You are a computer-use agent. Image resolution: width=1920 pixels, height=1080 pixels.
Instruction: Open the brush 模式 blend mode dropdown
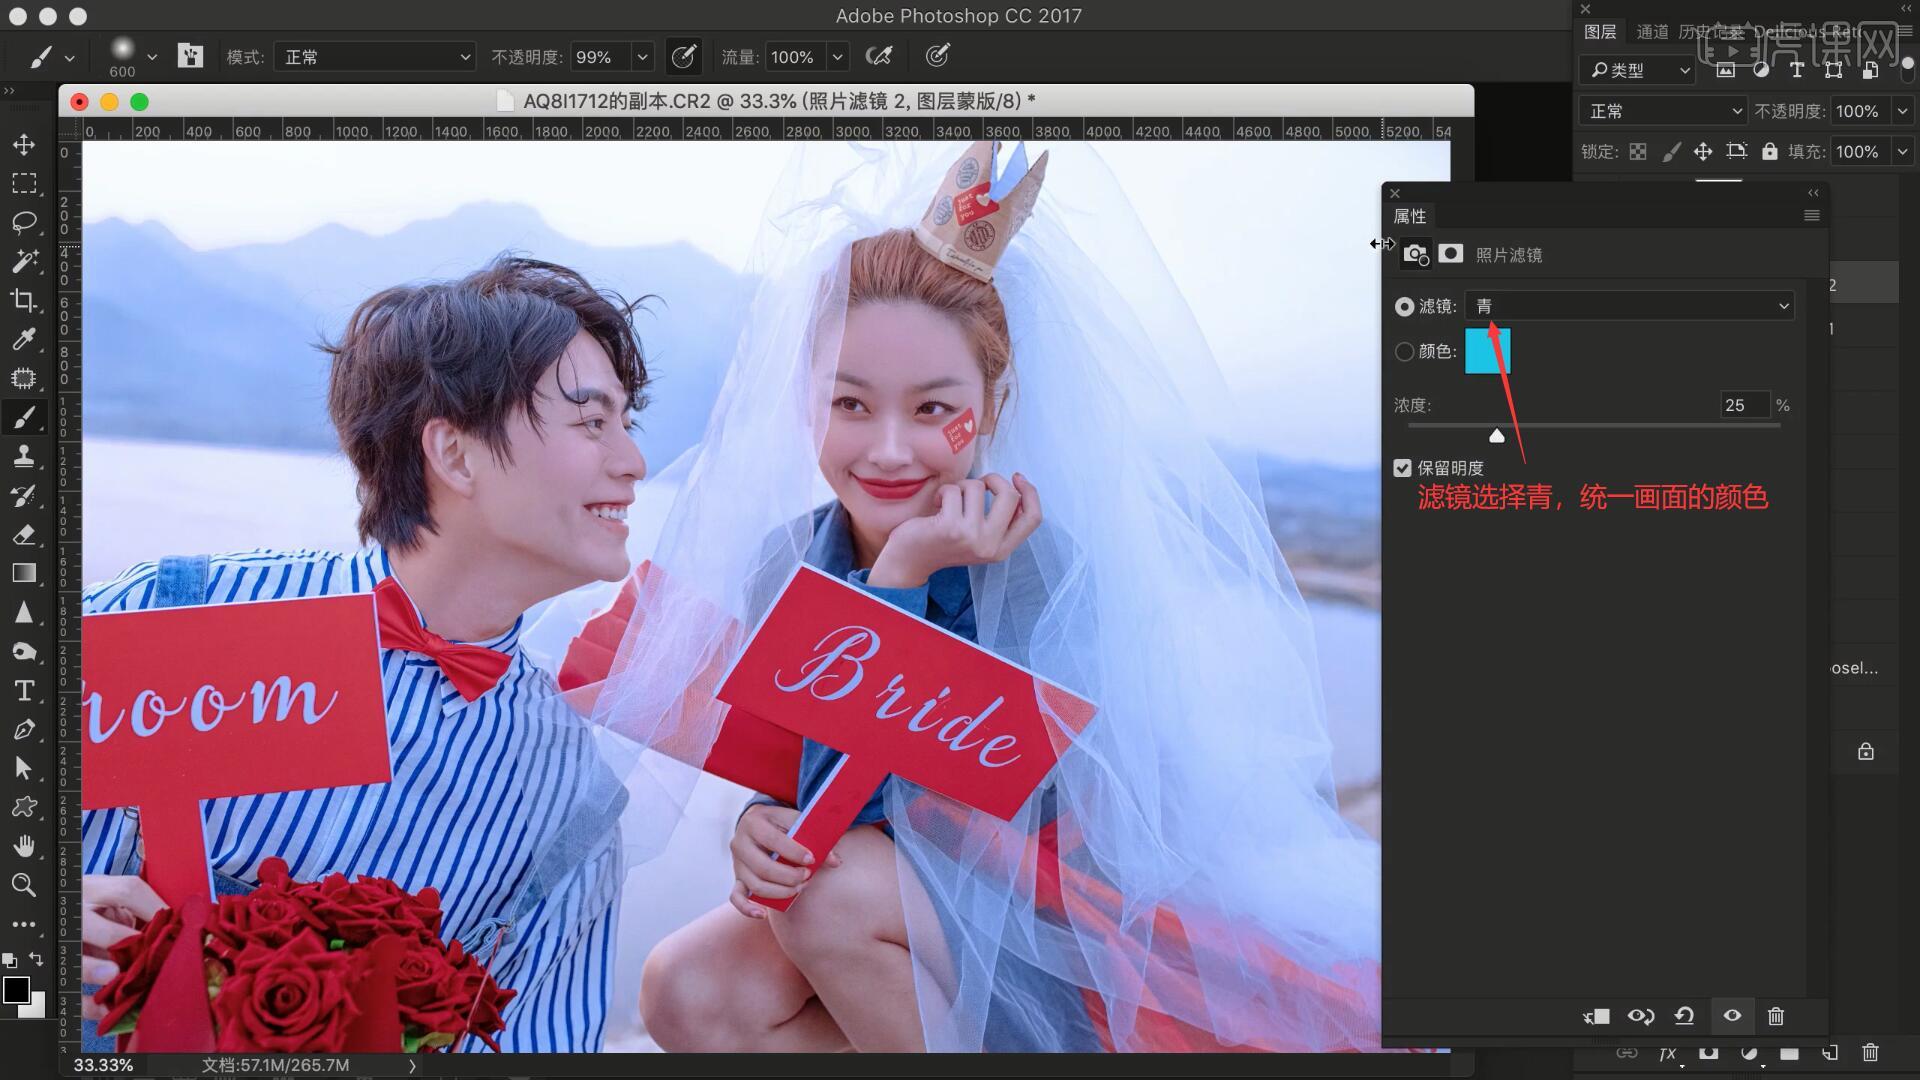(x=375, y=57)
